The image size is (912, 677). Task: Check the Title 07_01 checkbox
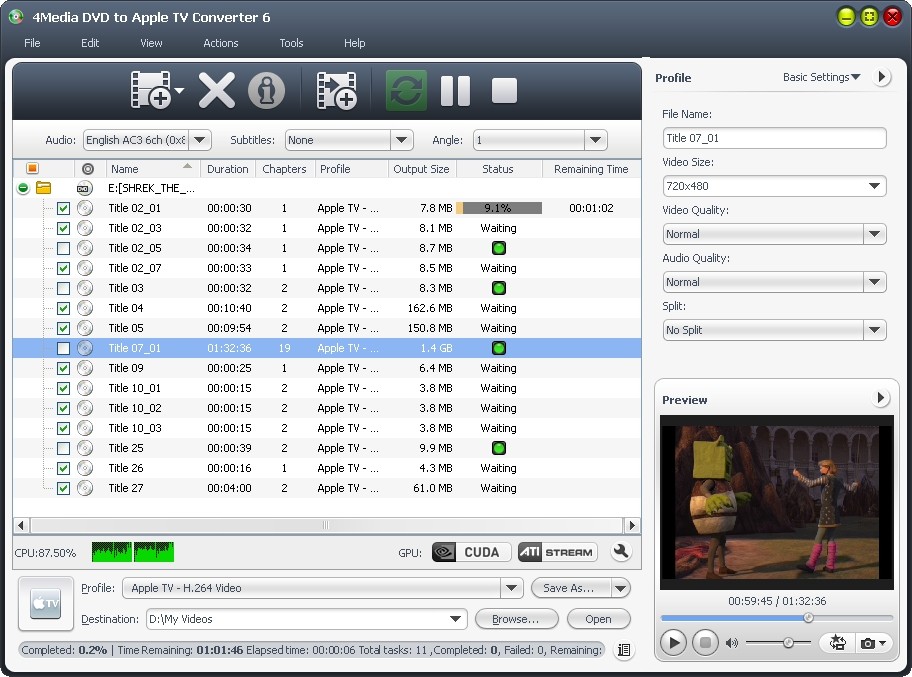tap(63, 348)
